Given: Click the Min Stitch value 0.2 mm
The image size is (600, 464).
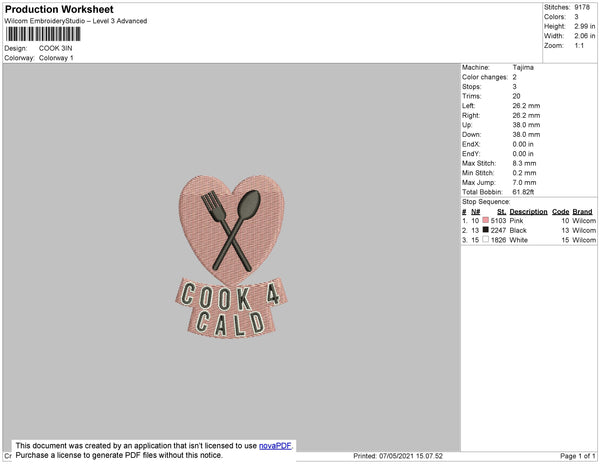Looking at the screenshot, I should click(524, 173).
